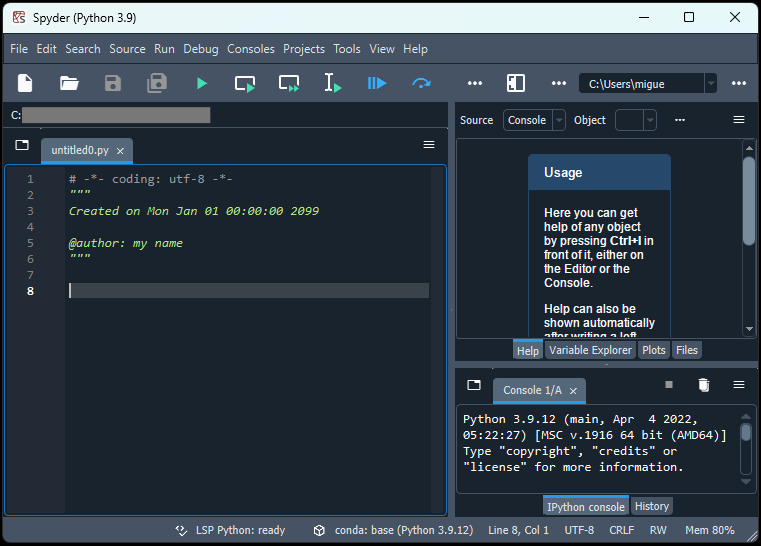Save all files with the toolbar icon
The width and height of the screenshot is (761, 546).
[157, 83]
